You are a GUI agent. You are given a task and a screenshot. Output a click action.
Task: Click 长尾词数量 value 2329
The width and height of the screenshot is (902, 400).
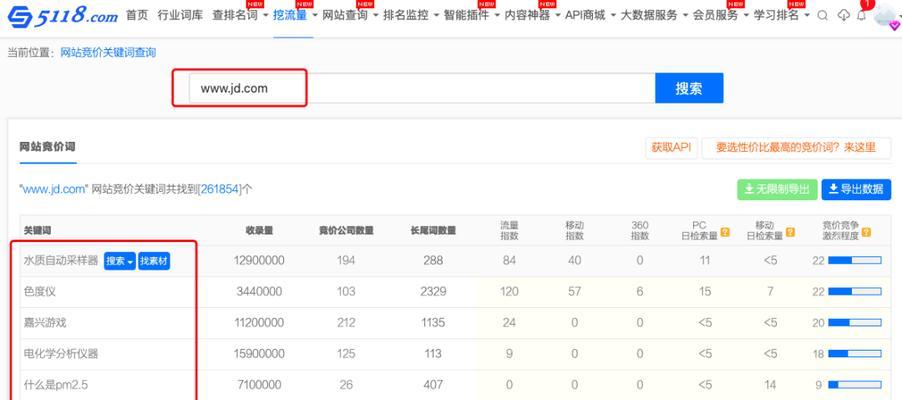click(433, 292)
